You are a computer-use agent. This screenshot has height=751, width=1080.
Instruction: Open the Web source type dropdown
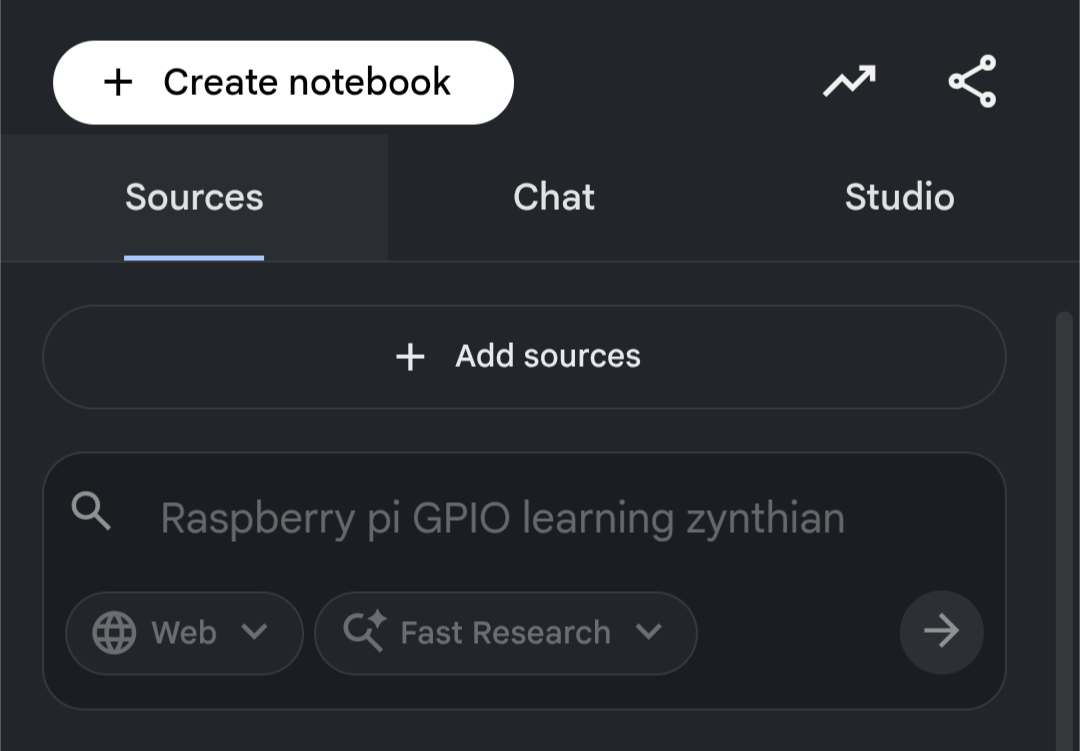tap(184, 633)
